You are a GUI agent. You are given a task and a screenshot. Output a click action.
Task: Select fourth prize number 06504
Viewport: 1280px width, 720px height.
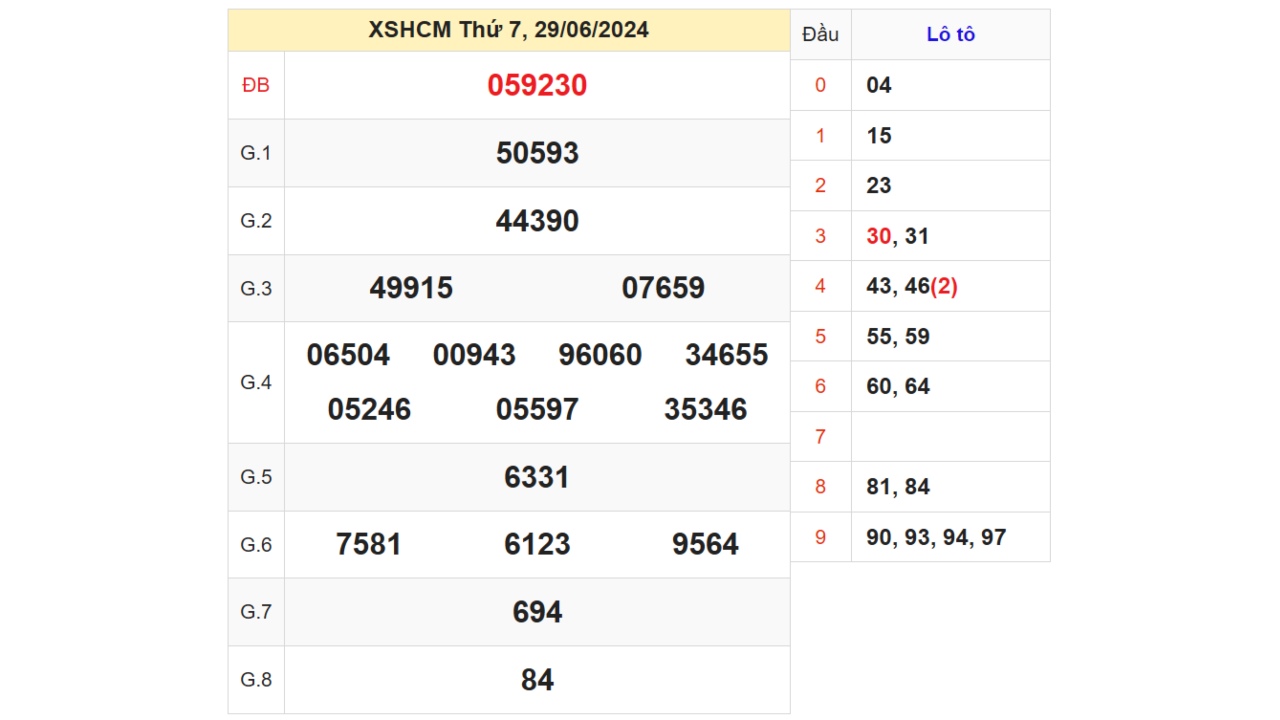(x=348, y=355)
